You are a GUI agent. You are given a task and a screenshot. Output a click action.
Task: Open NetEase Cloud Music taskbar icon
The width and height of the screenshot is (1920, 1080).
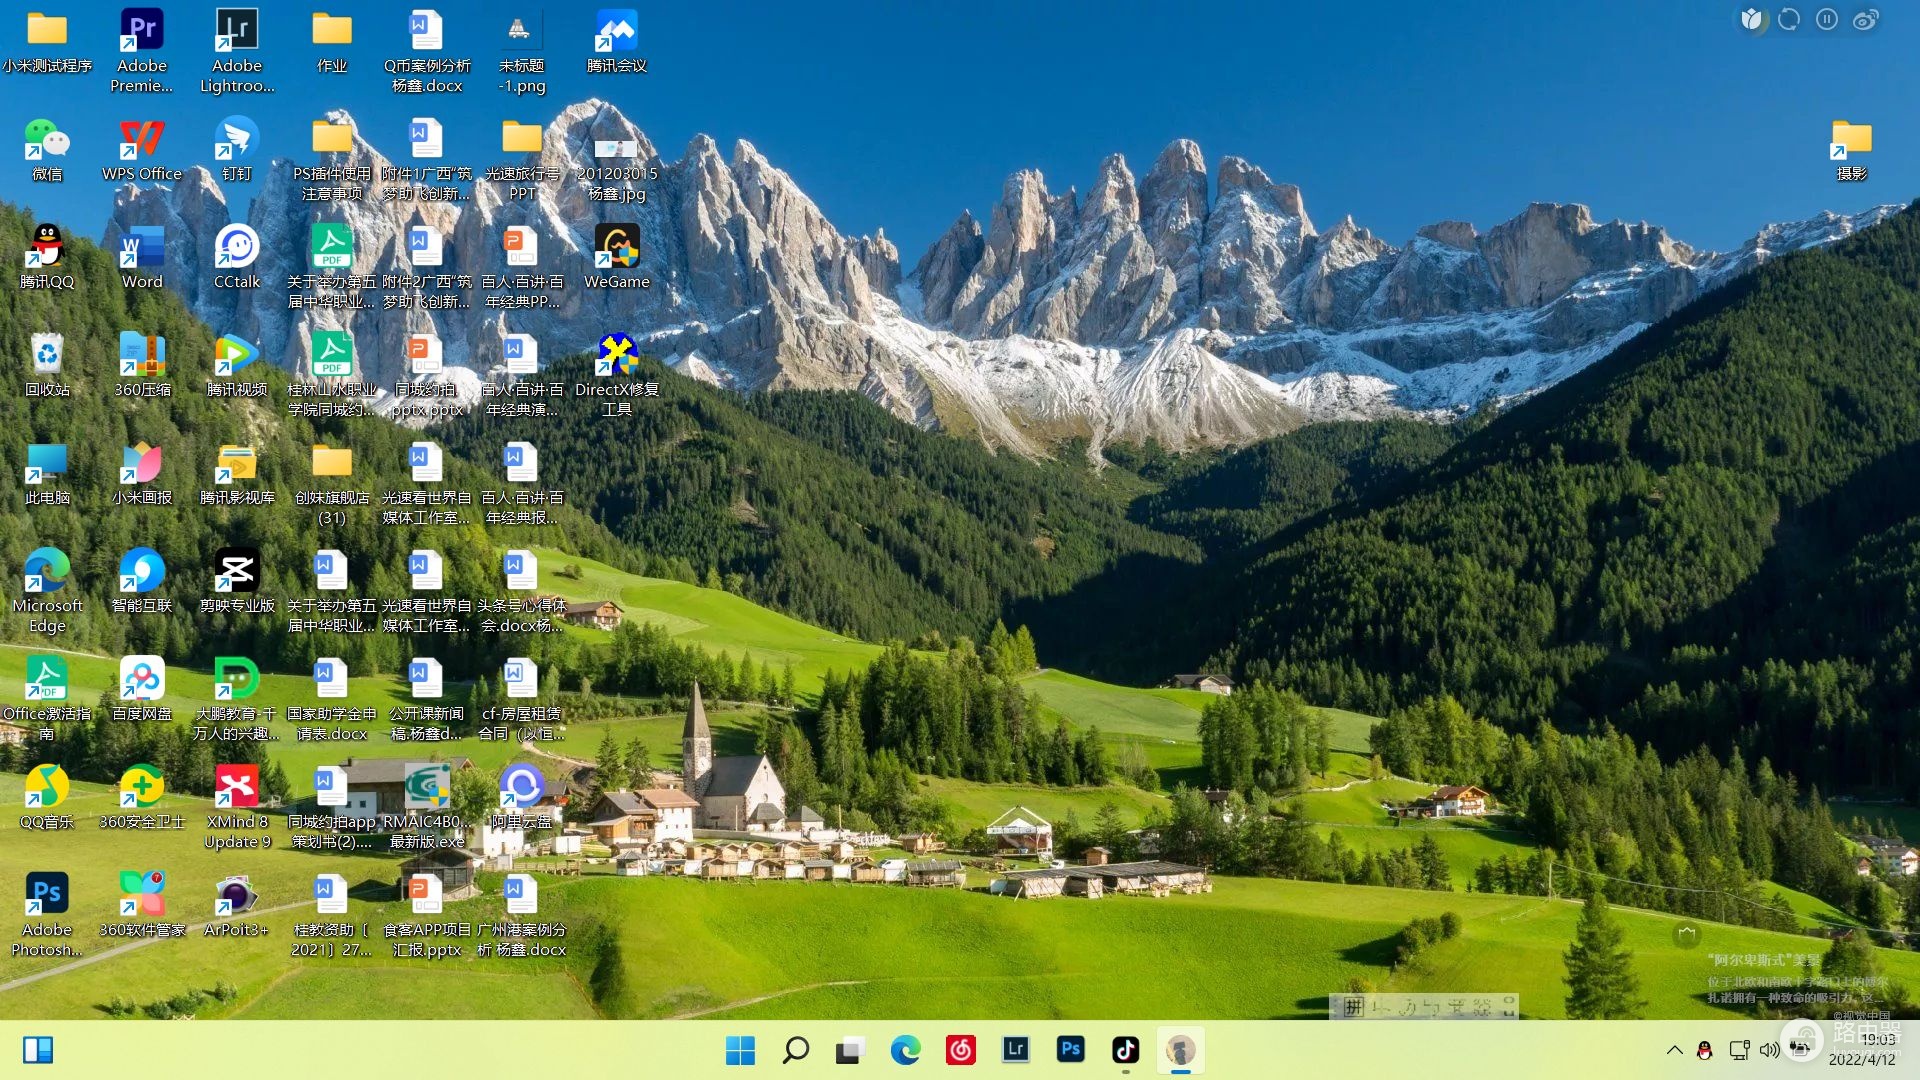pyautogui.click(x=960, y=1050)
